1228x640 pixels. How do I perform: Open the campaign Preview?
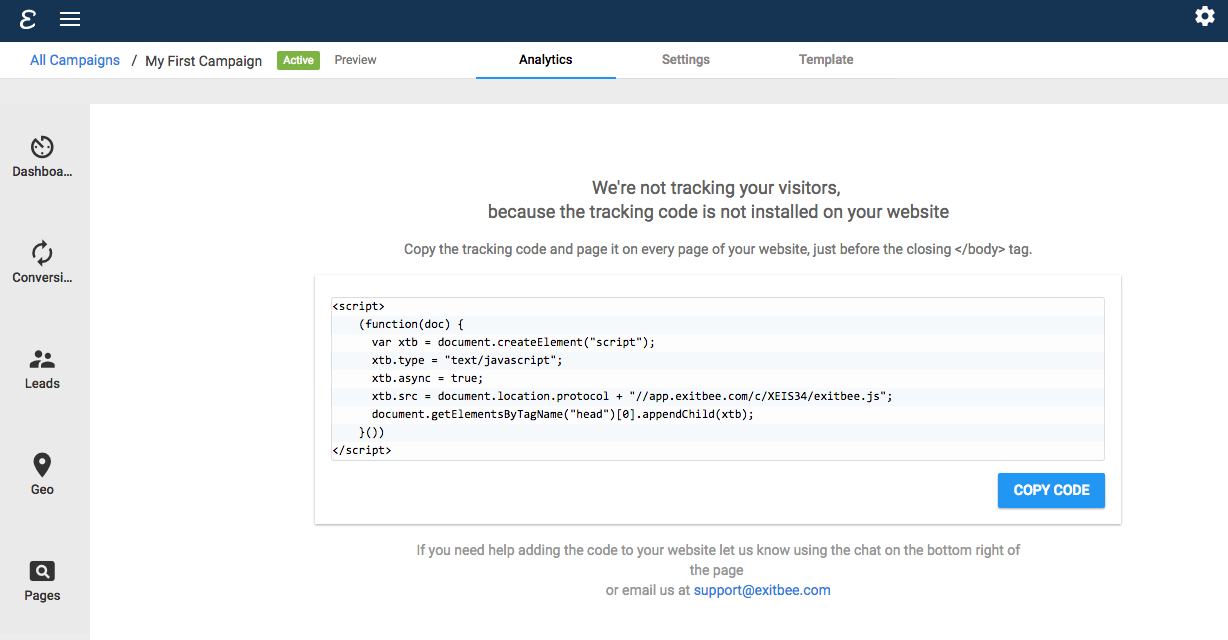click(355, 60)
